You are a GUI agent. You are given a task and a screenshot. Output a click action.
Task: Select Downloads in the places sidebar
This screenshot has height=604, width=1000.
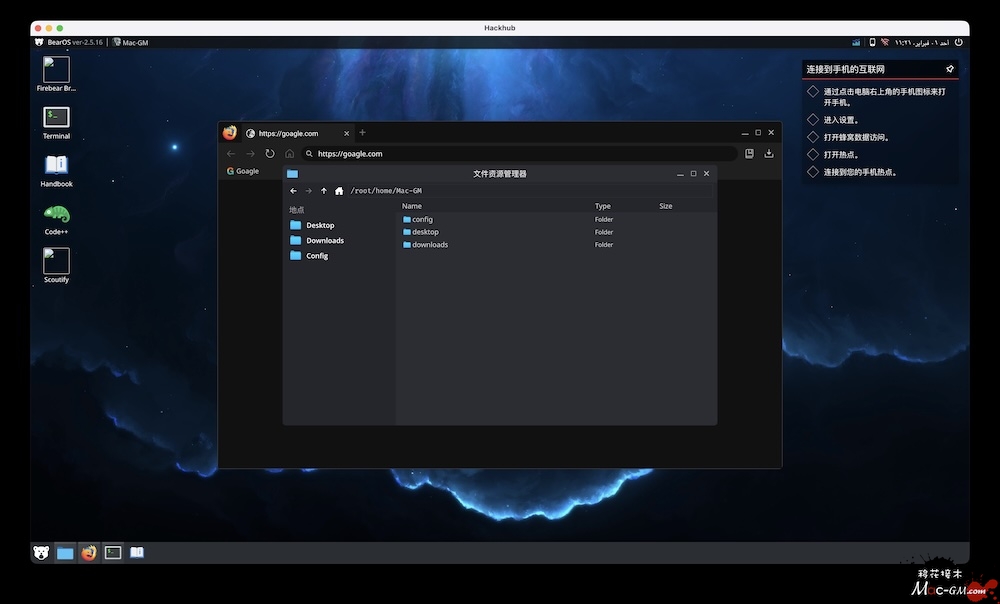click(x=324, y=241)
